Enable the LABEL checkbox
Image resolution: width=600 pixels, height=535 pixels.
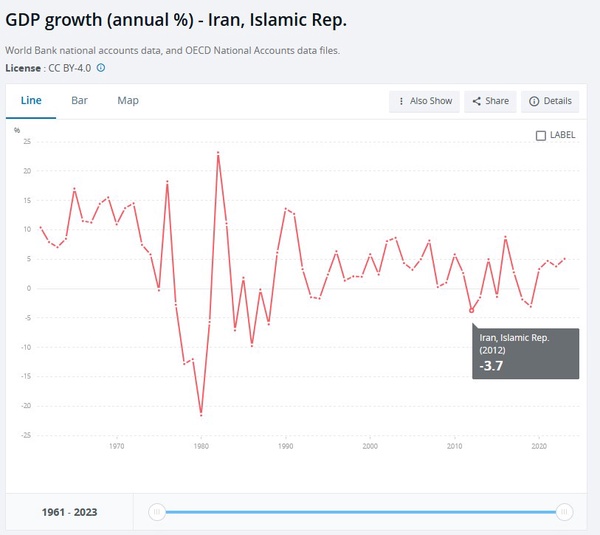[x=541, y=135]
